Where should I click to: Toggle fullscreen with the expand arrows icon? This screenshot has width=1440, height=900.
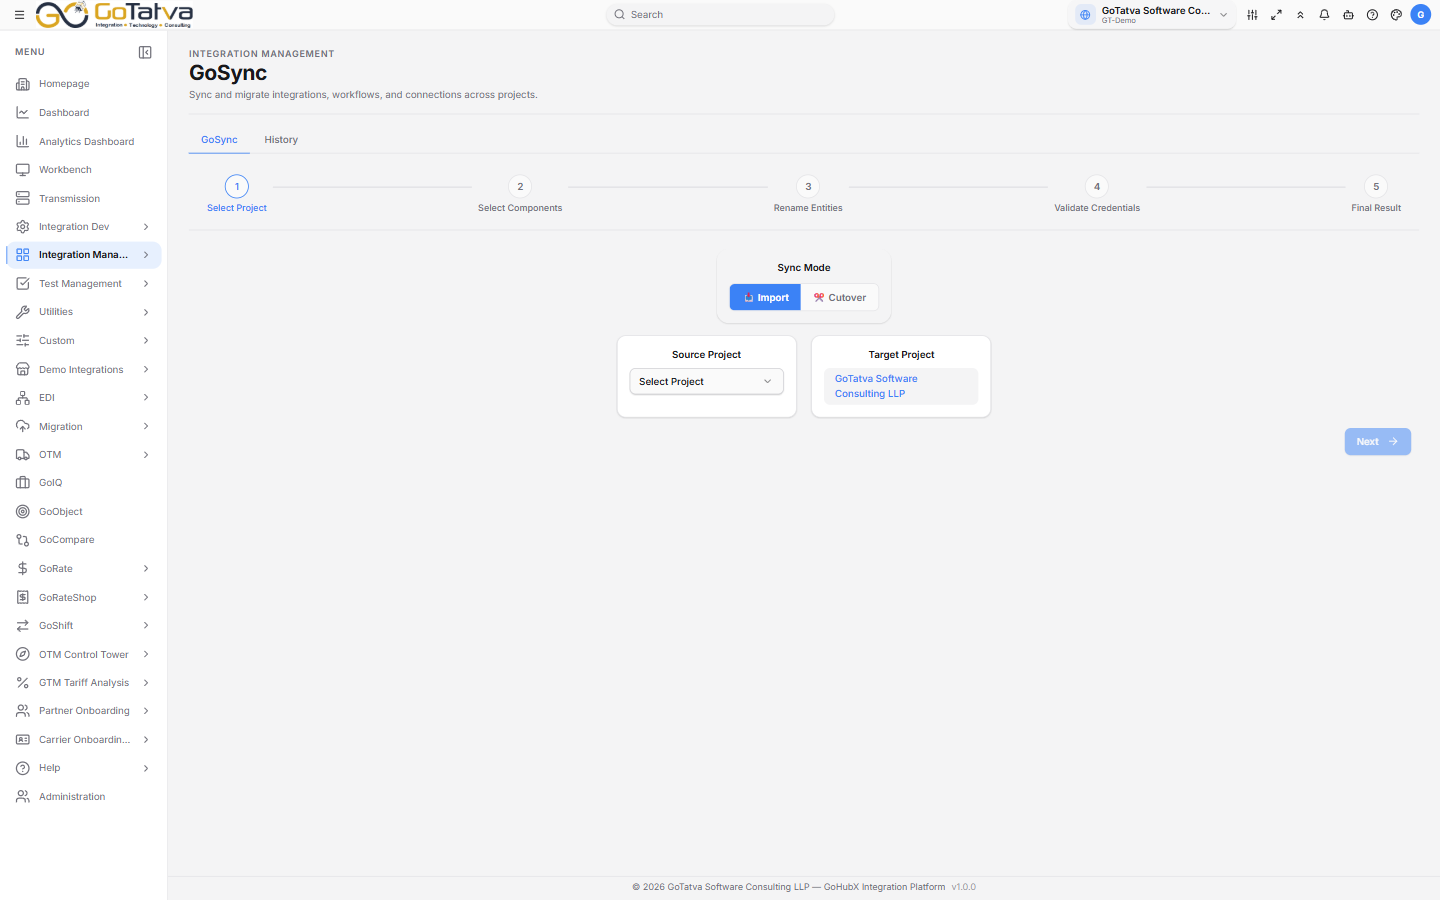coord(1276,15)
